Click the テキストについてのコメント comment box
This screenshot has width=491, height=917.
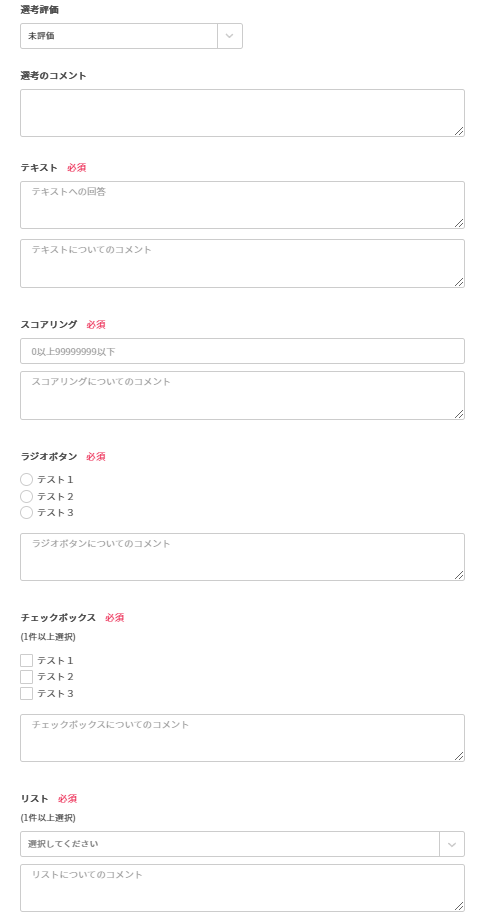click(243, 263)
